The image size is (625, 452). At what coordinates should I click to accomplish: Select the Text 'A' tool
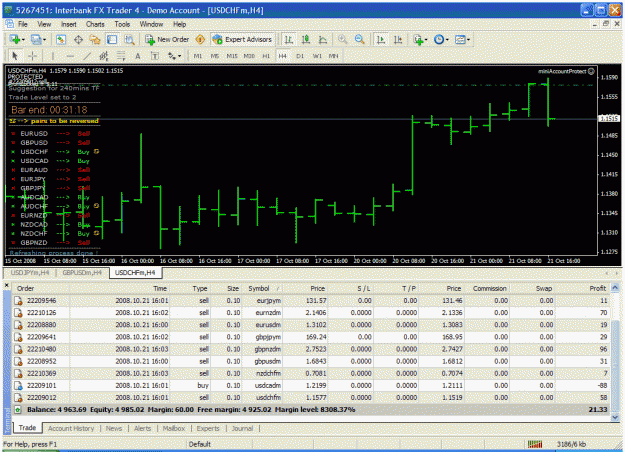coord(138,56)
